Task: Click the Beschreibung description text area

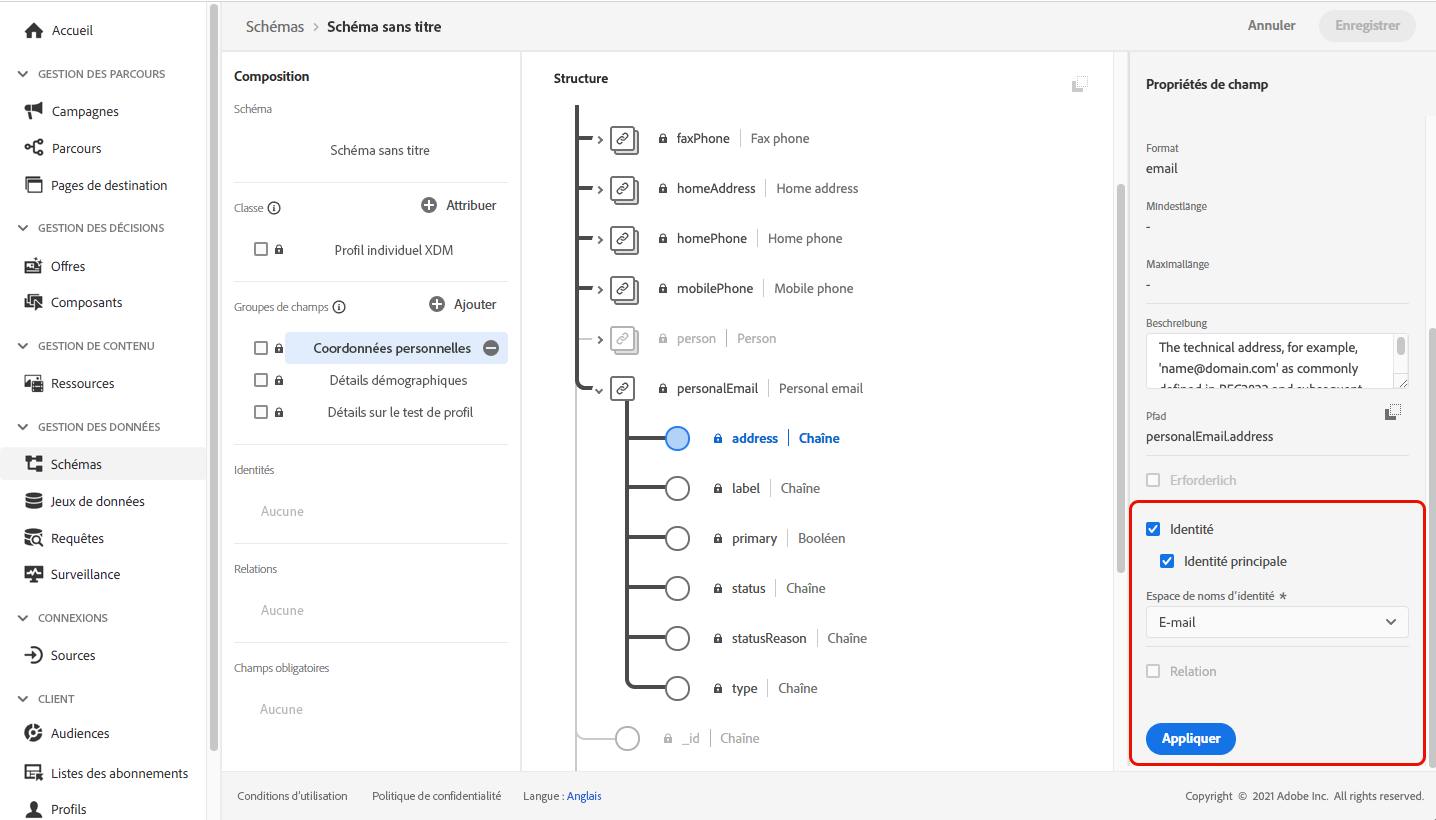Action: (1270, 360)
